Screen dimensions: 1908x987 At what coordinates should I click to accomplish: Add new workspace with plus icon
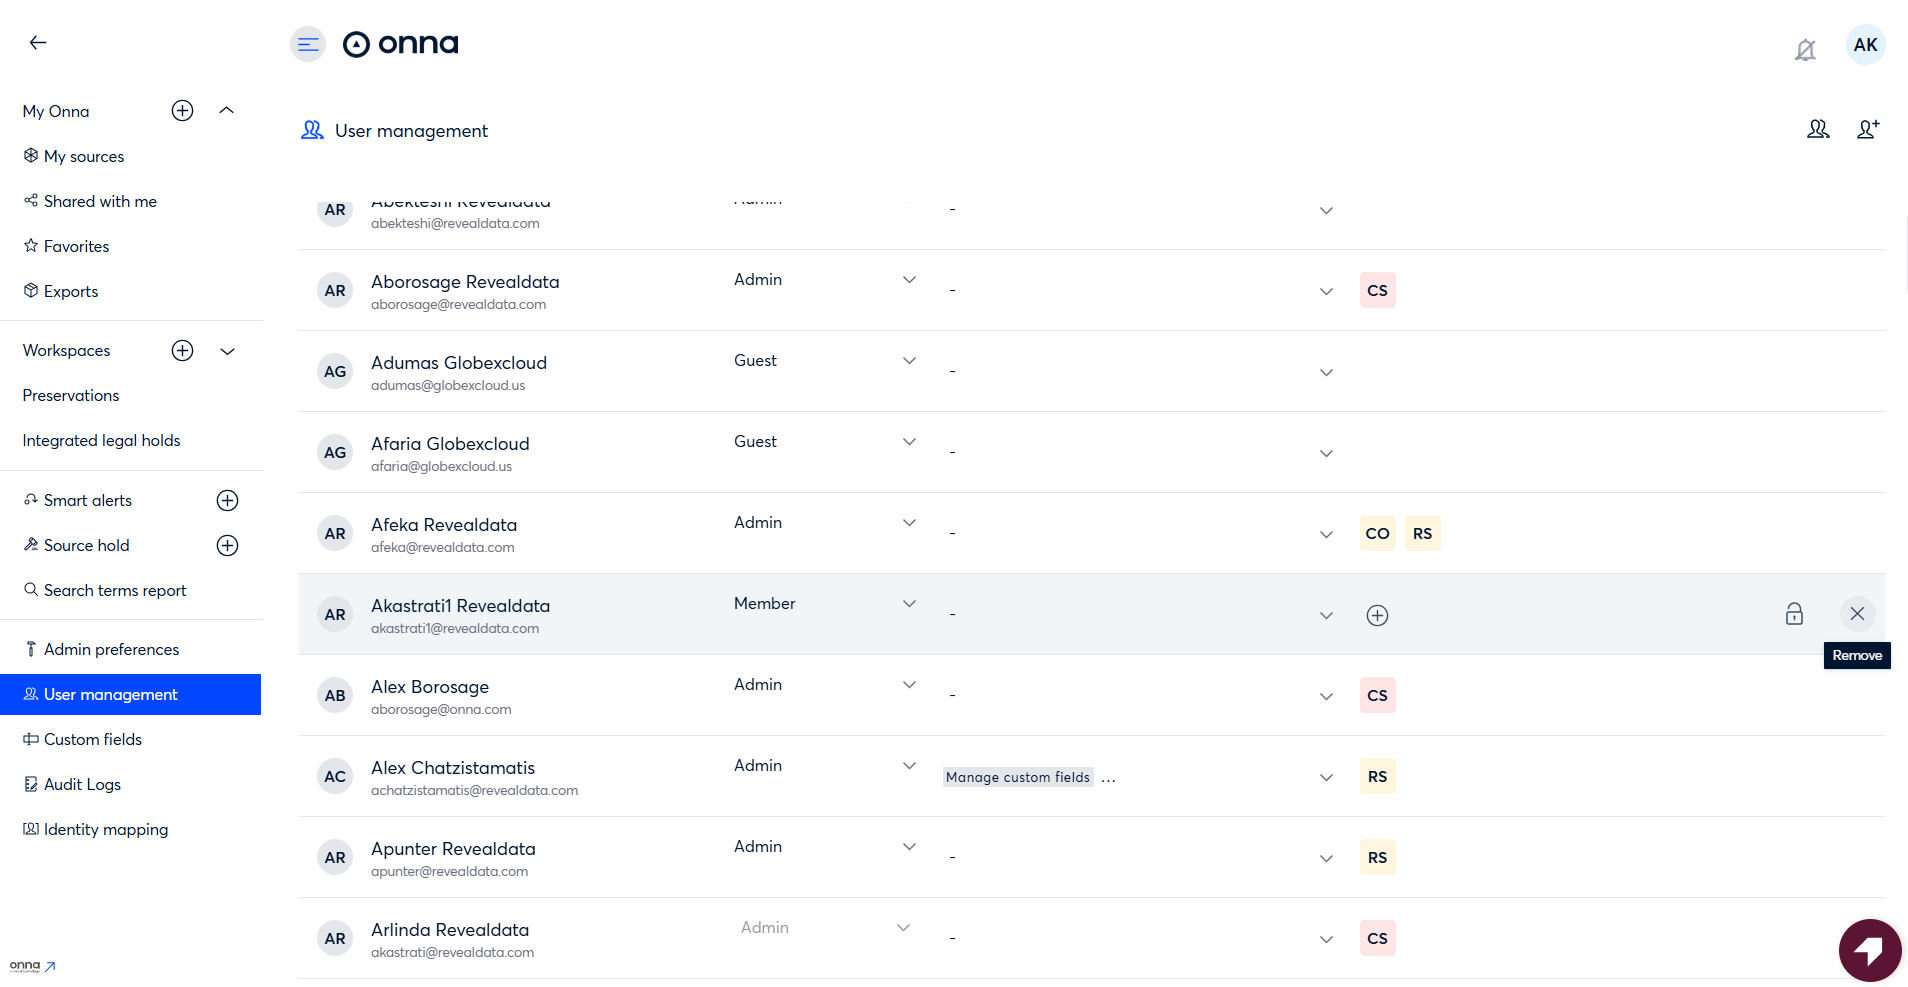(182, 351)
